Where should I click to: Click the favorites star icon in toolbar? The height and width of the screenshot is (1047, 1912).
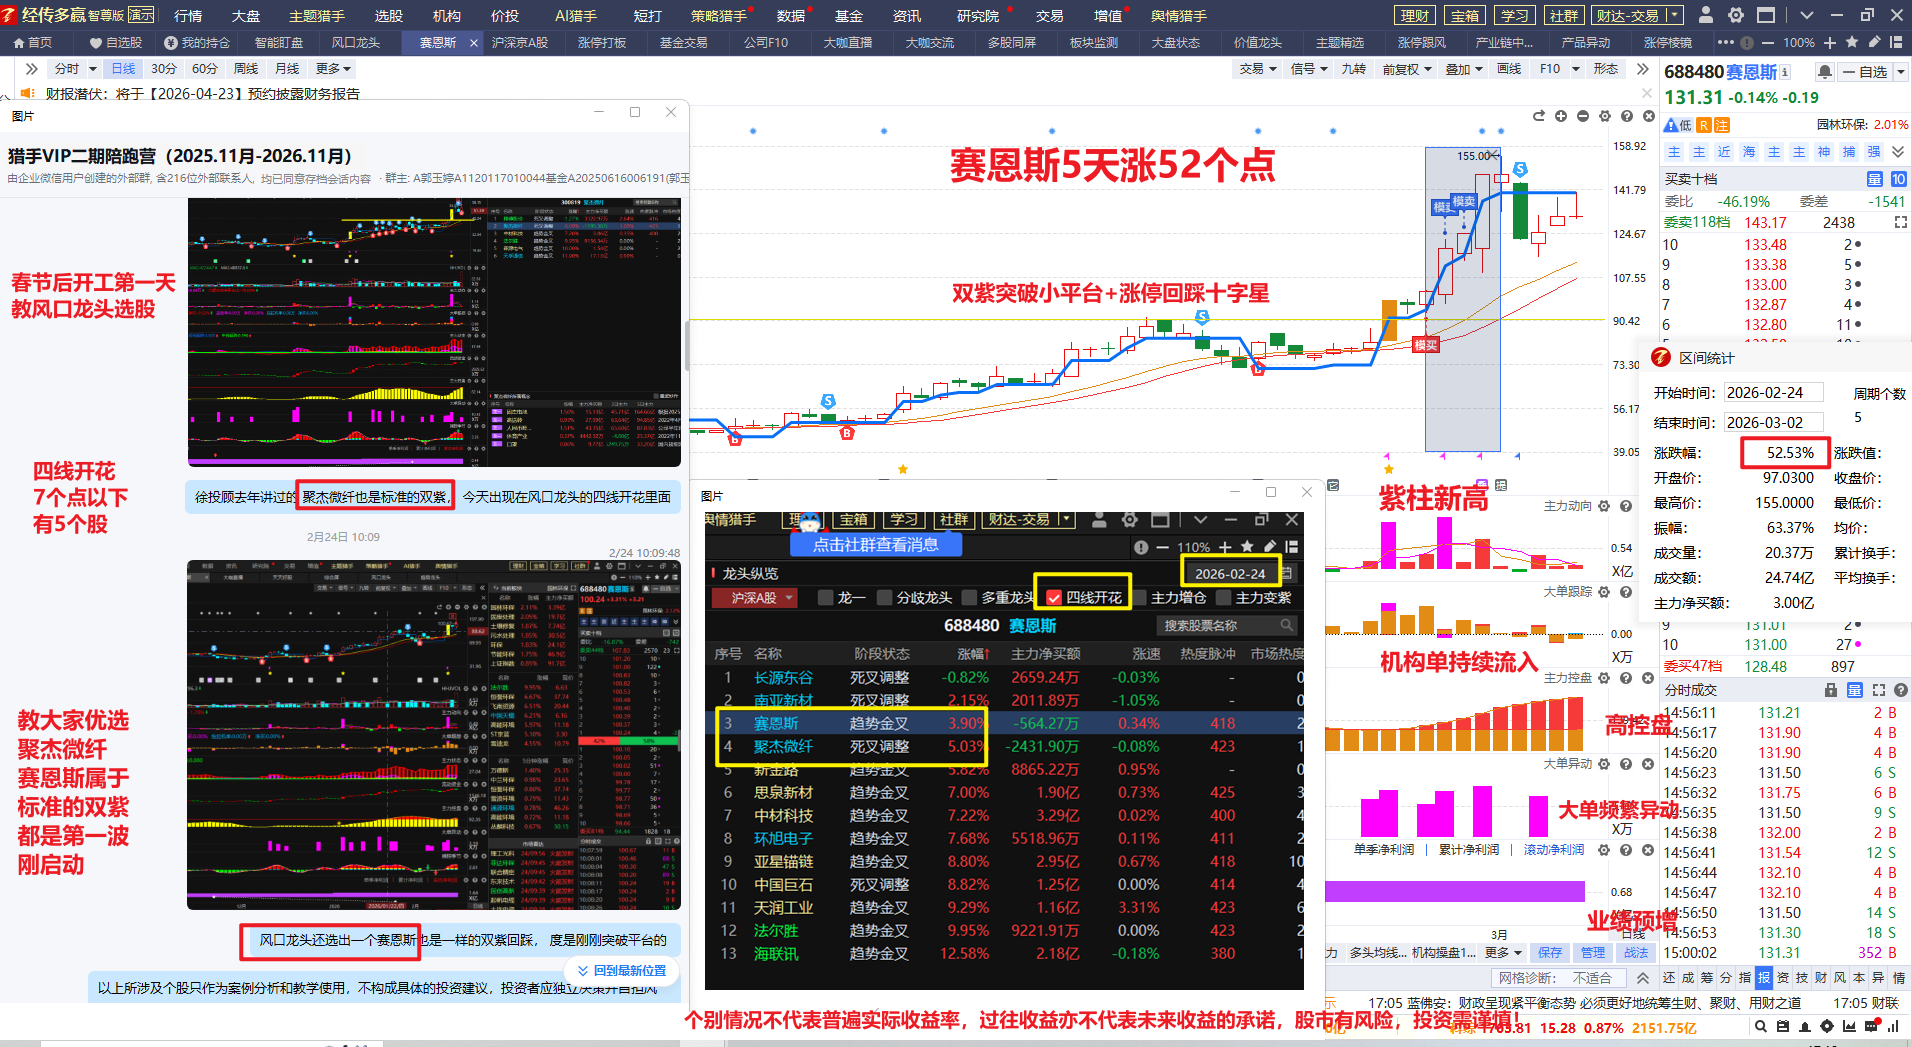click(x=1851, y=43)
